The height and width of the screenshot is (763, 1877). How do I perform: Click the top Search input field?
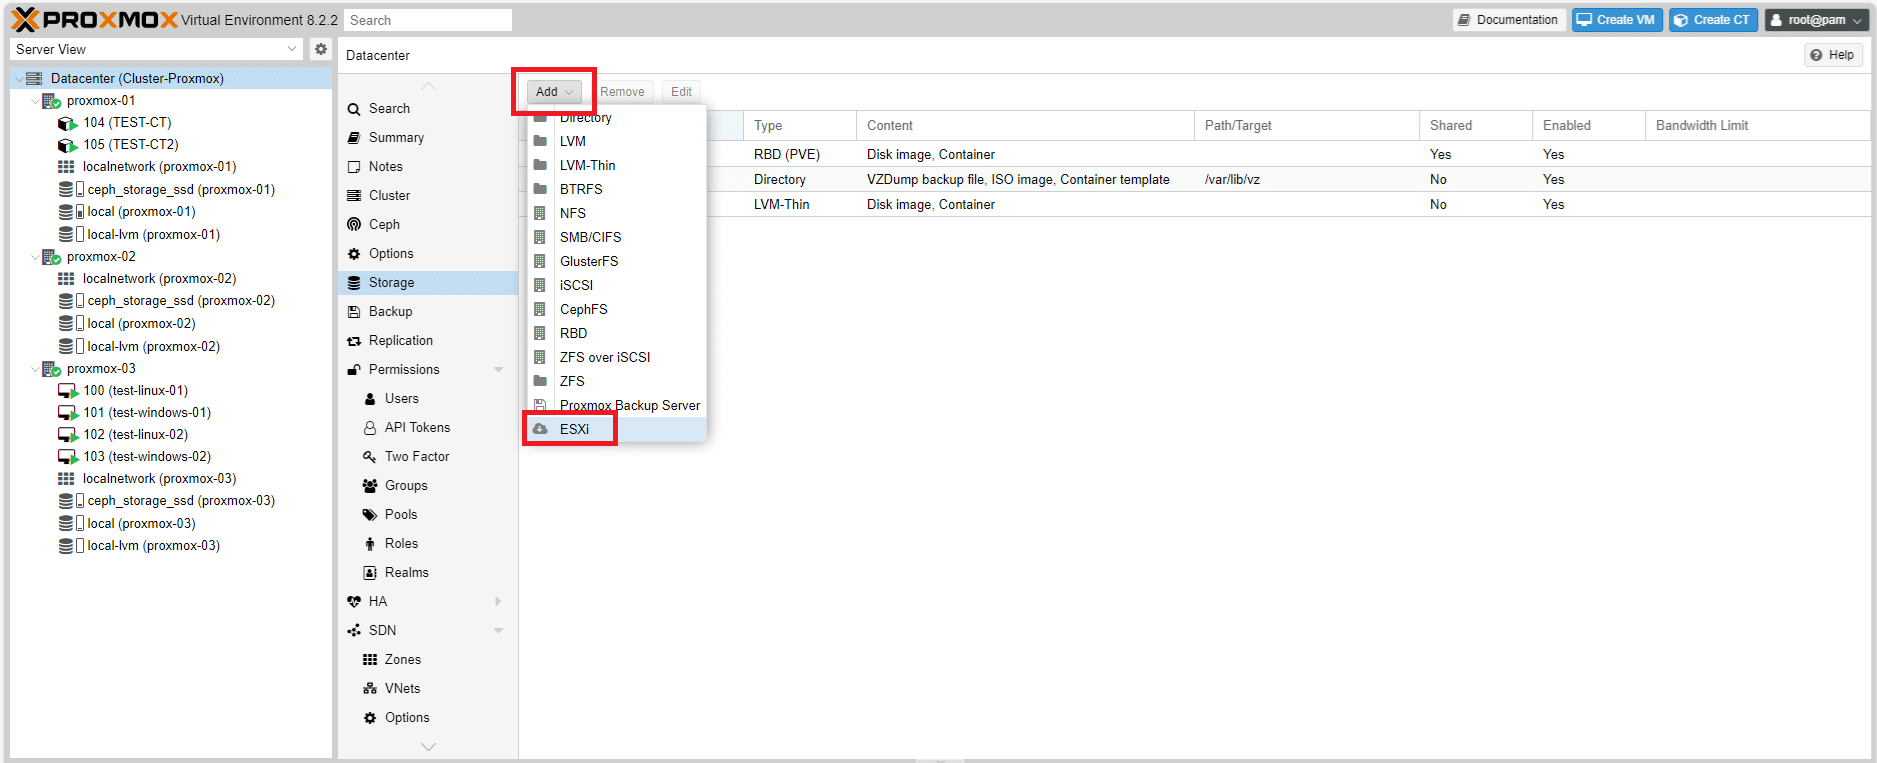428,20
